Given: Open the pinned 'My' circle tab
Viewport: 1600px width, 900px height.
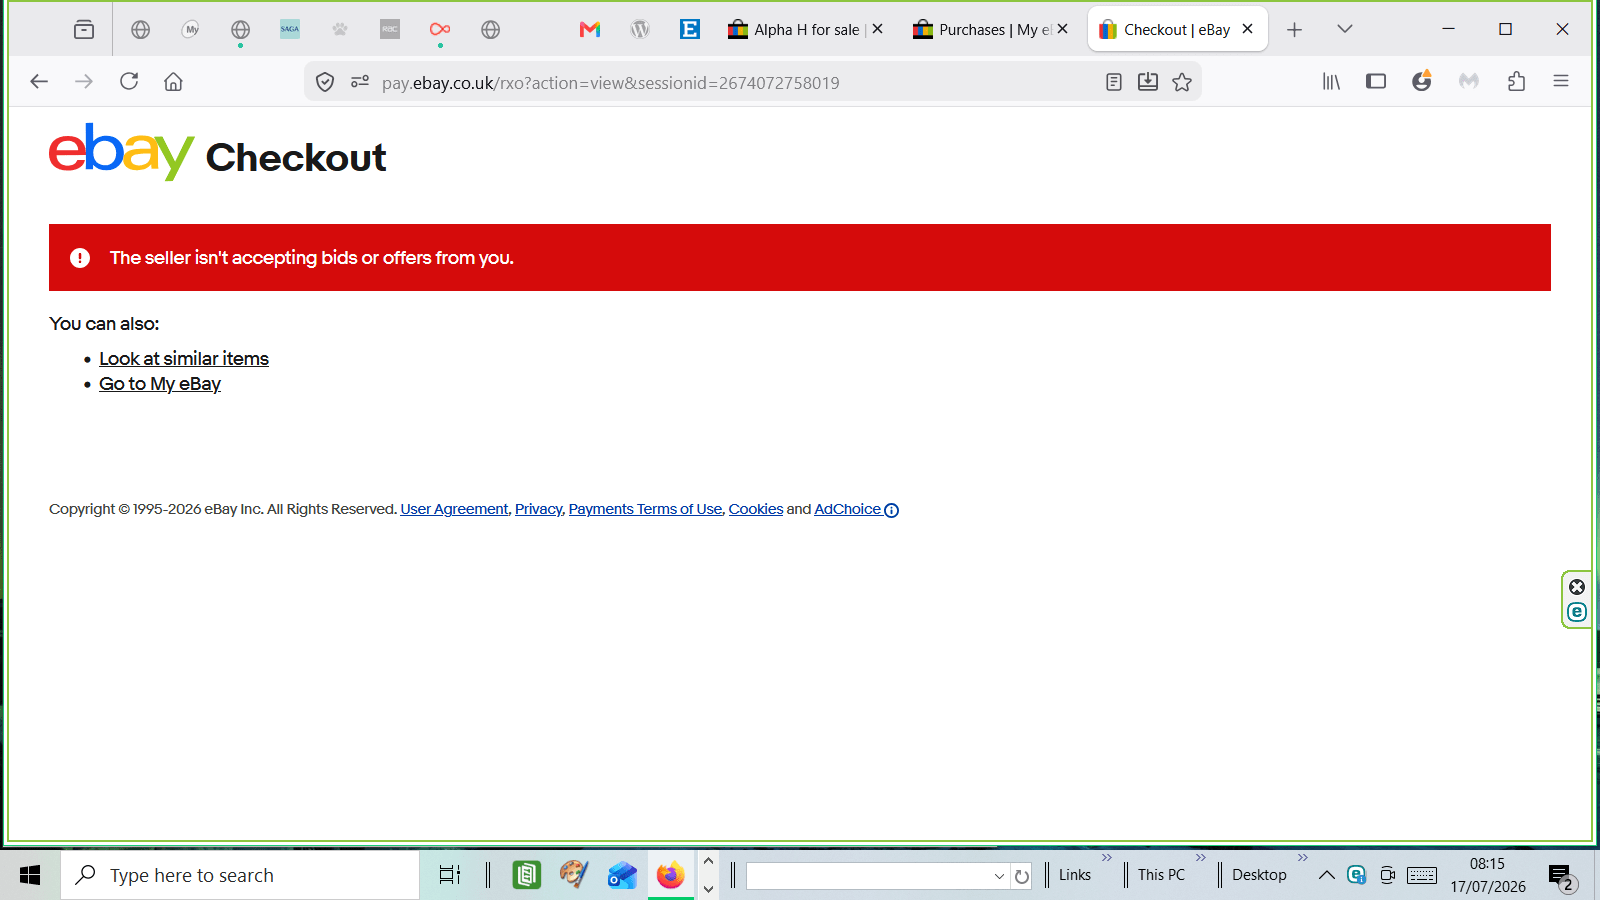Looking at the screenshot, I should [x=191, y=30].
